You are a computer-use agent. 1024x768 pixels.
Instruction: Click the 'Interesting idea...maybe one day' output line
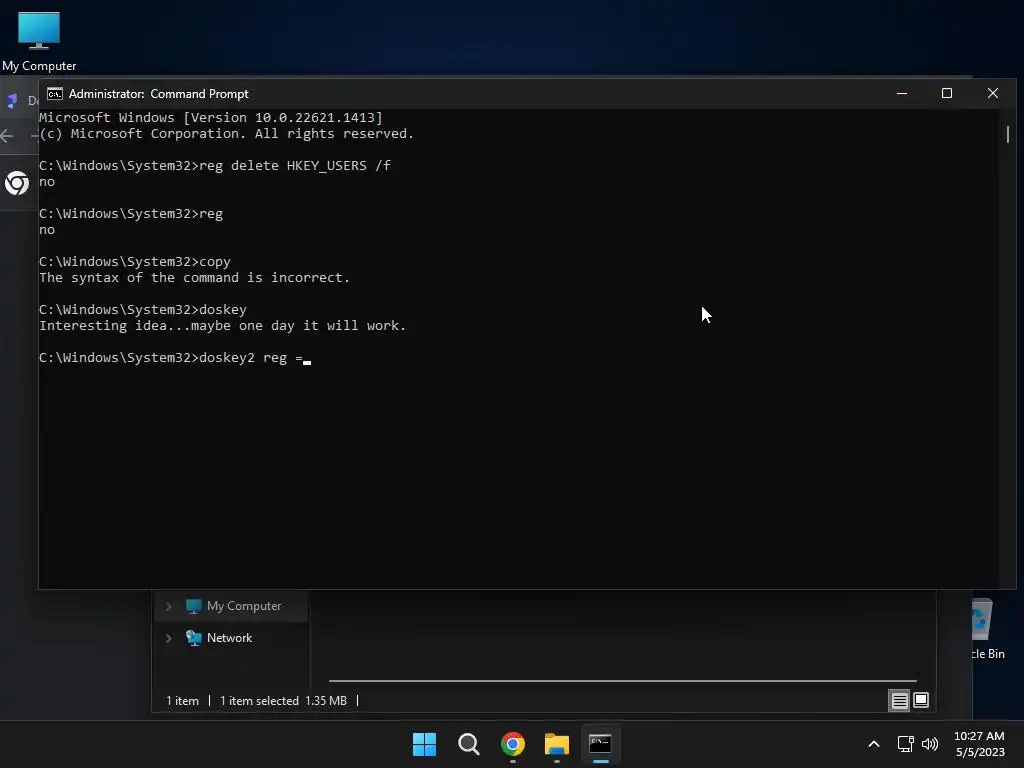click(x=222, y=326)
